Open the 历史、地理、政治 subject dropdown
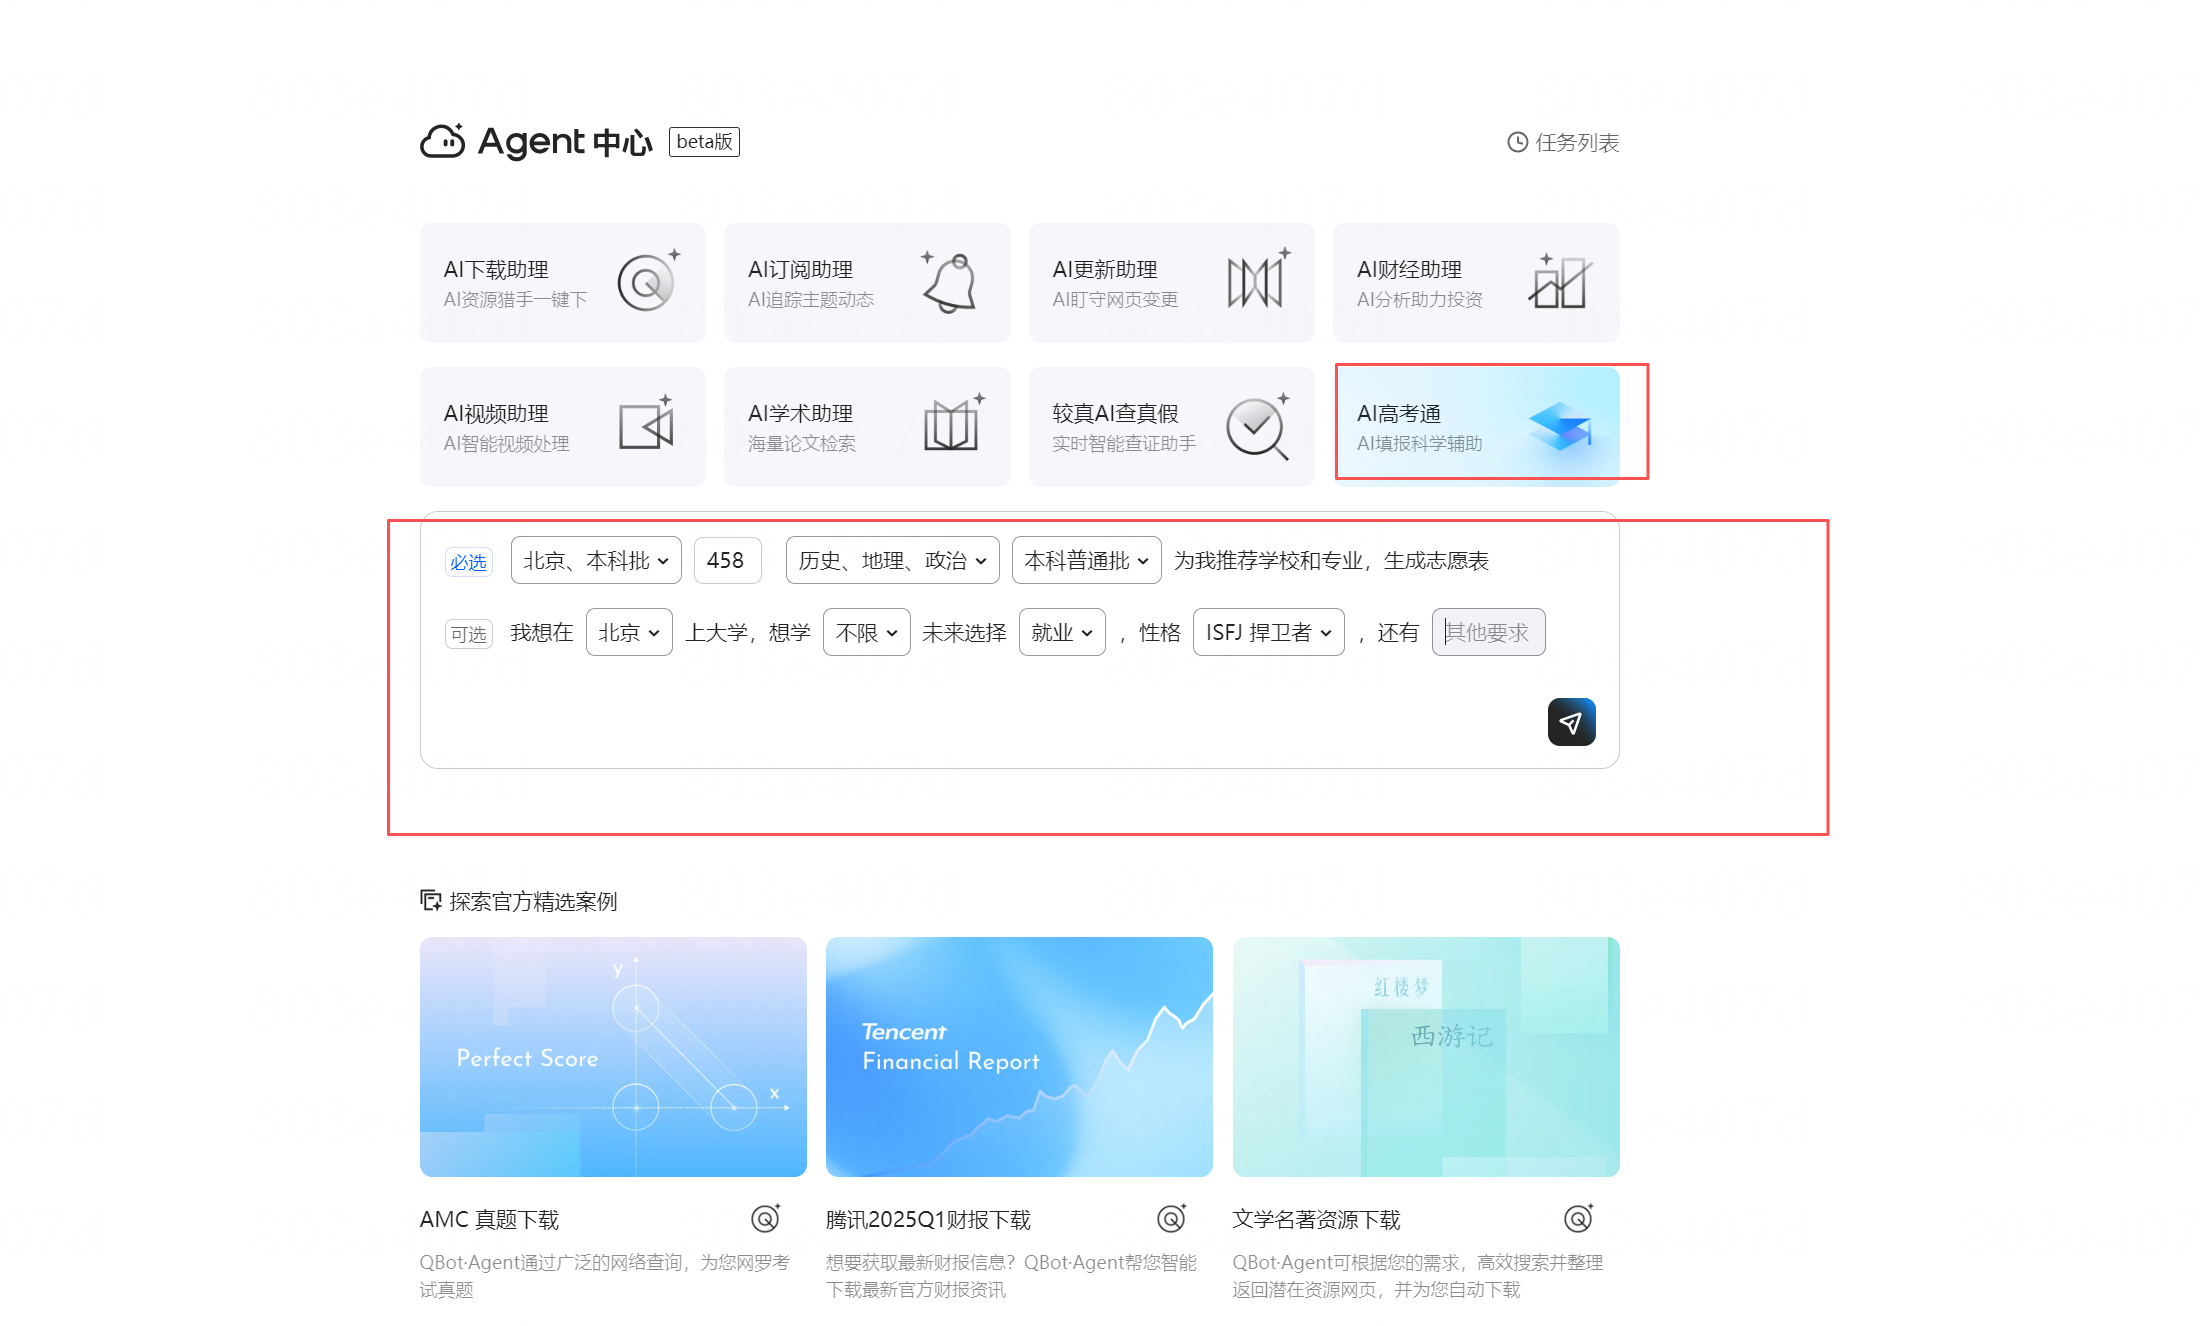Image resolution: width=2204 pixels, height=1326 pixels. [x=893, y=560]
